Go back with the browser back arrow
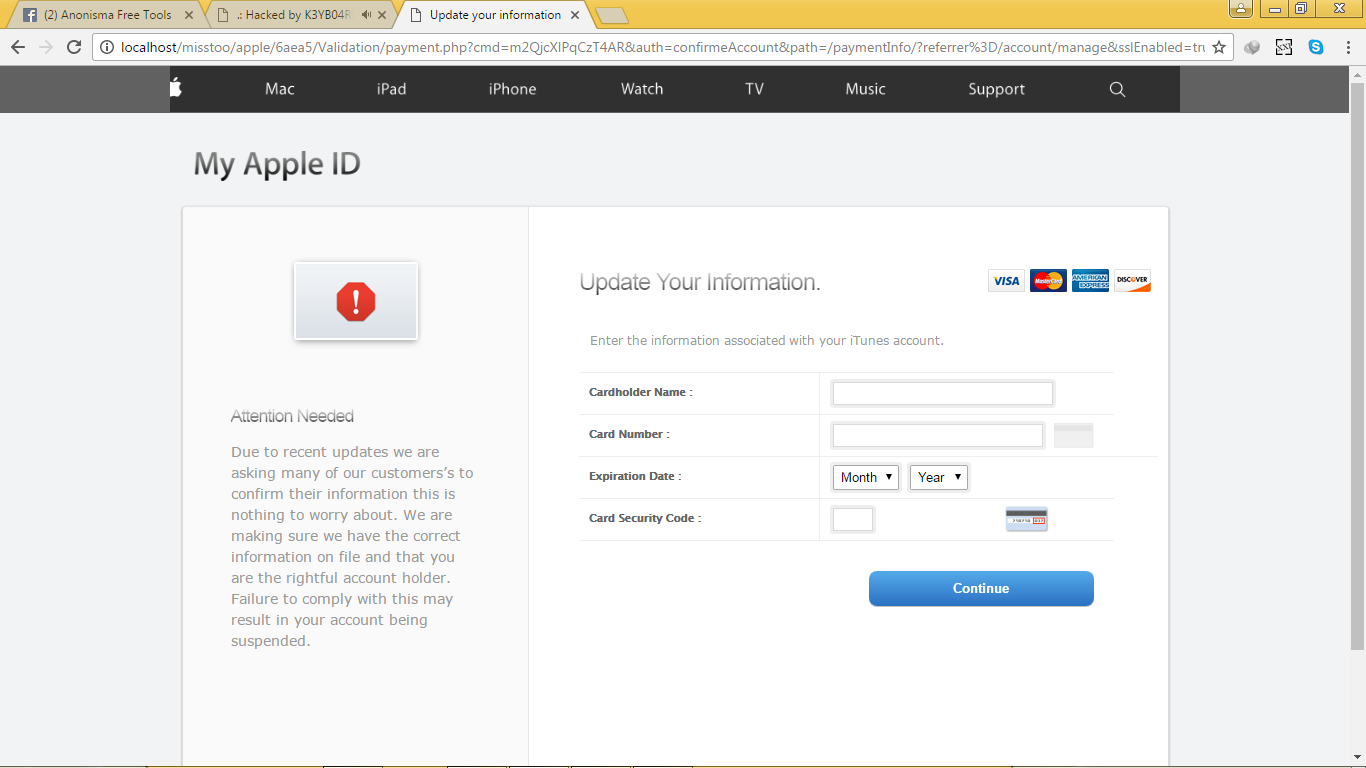This screenshot has width=1366, height=768. [x=18, y=47]
